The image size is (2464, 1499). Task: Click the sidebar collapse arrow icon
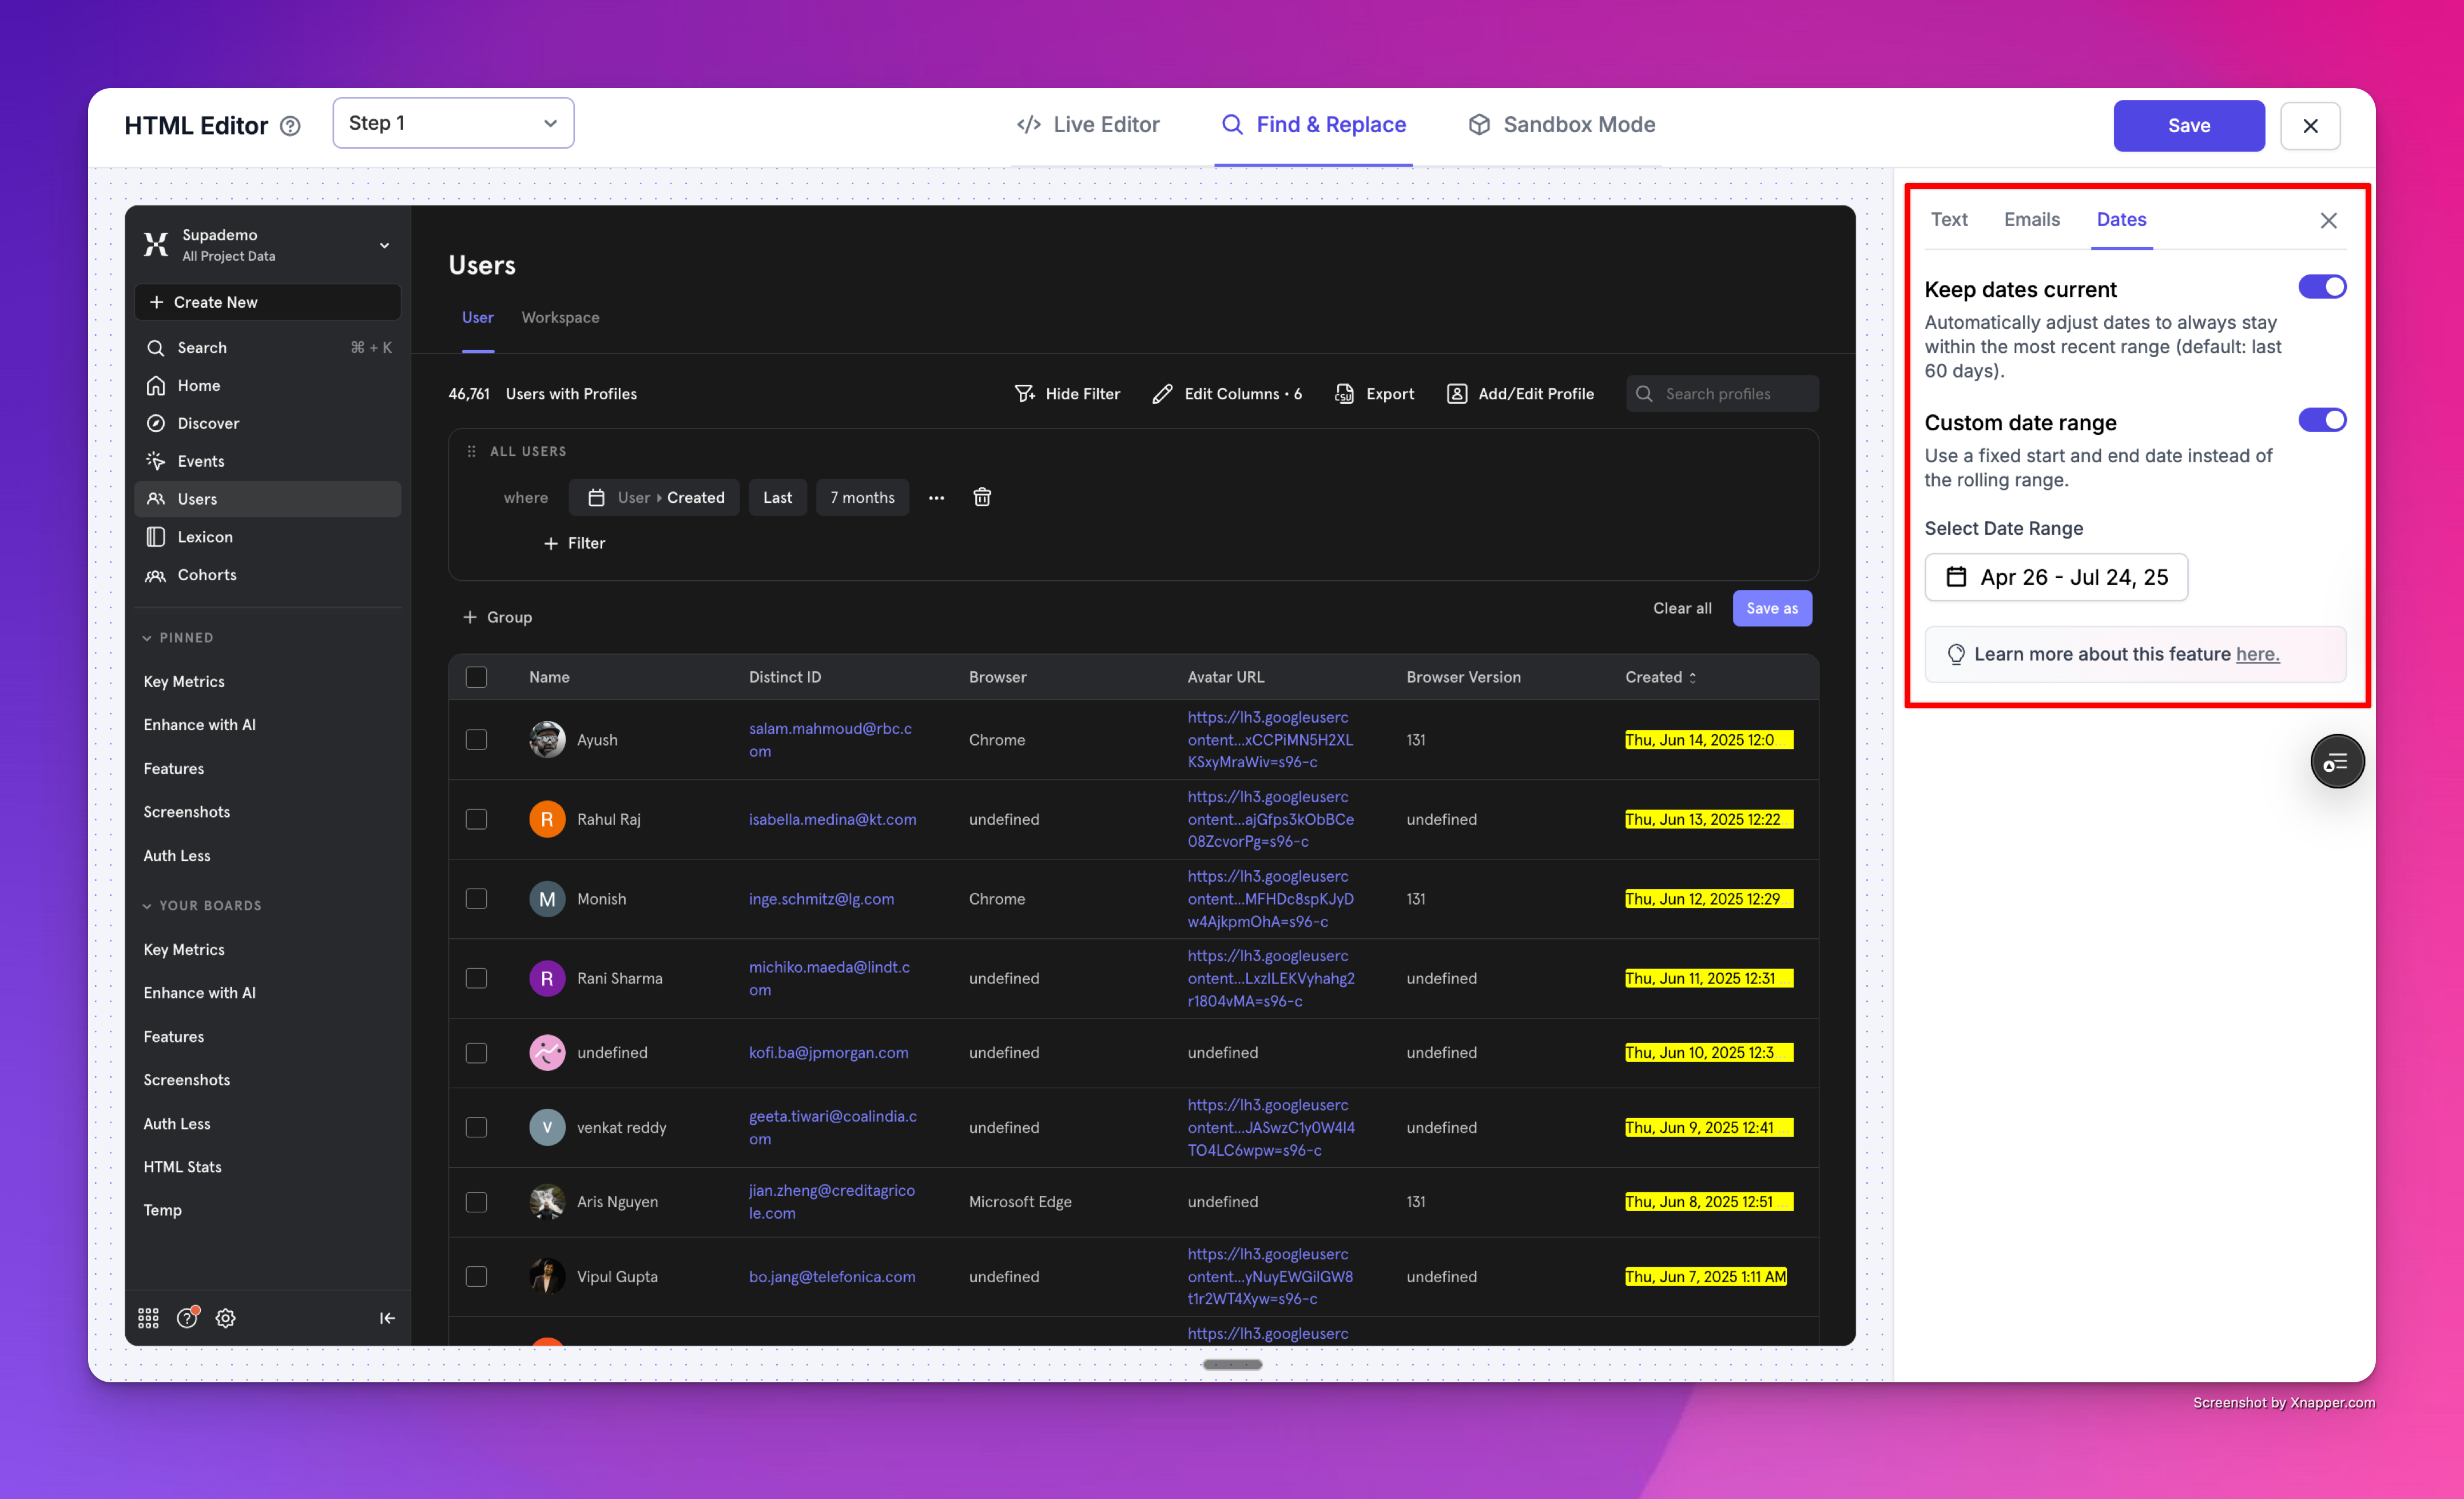[387, 1318]
